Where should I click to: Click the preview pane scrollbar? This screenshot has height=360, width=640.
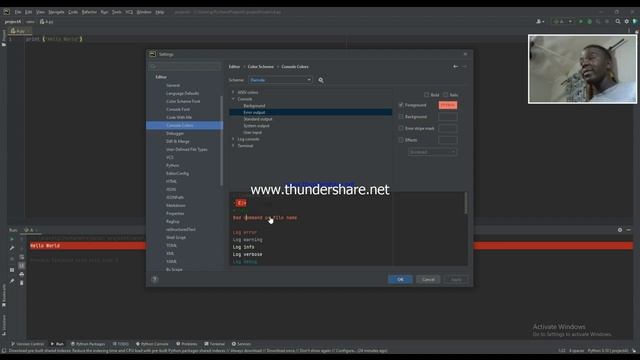pos(466,203)
